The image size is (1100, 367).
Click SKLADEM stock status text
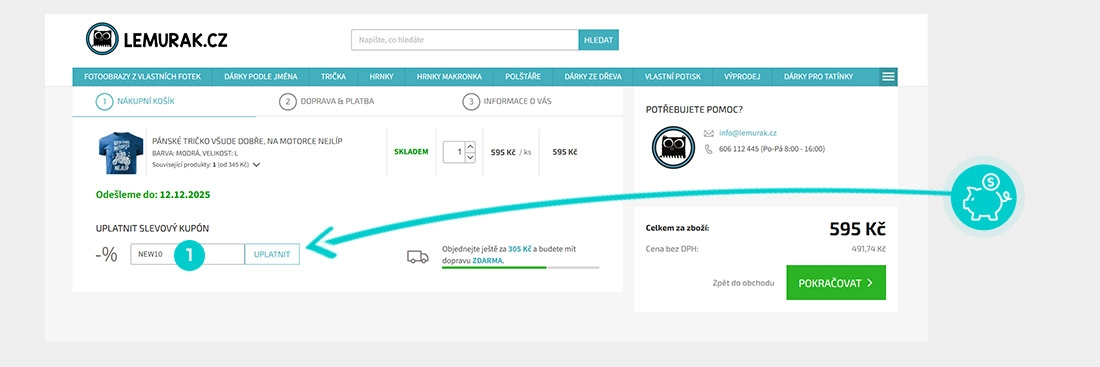[411, 152]
